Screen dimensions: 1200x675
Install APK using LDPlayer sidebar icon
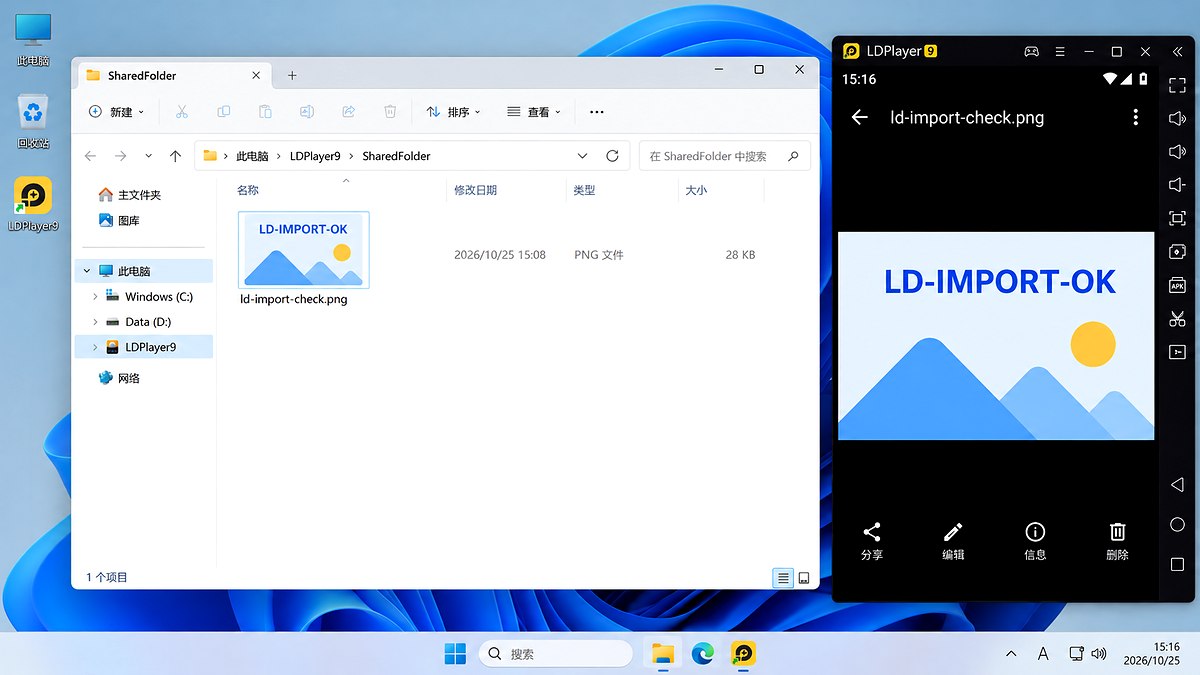[1177, 286]
